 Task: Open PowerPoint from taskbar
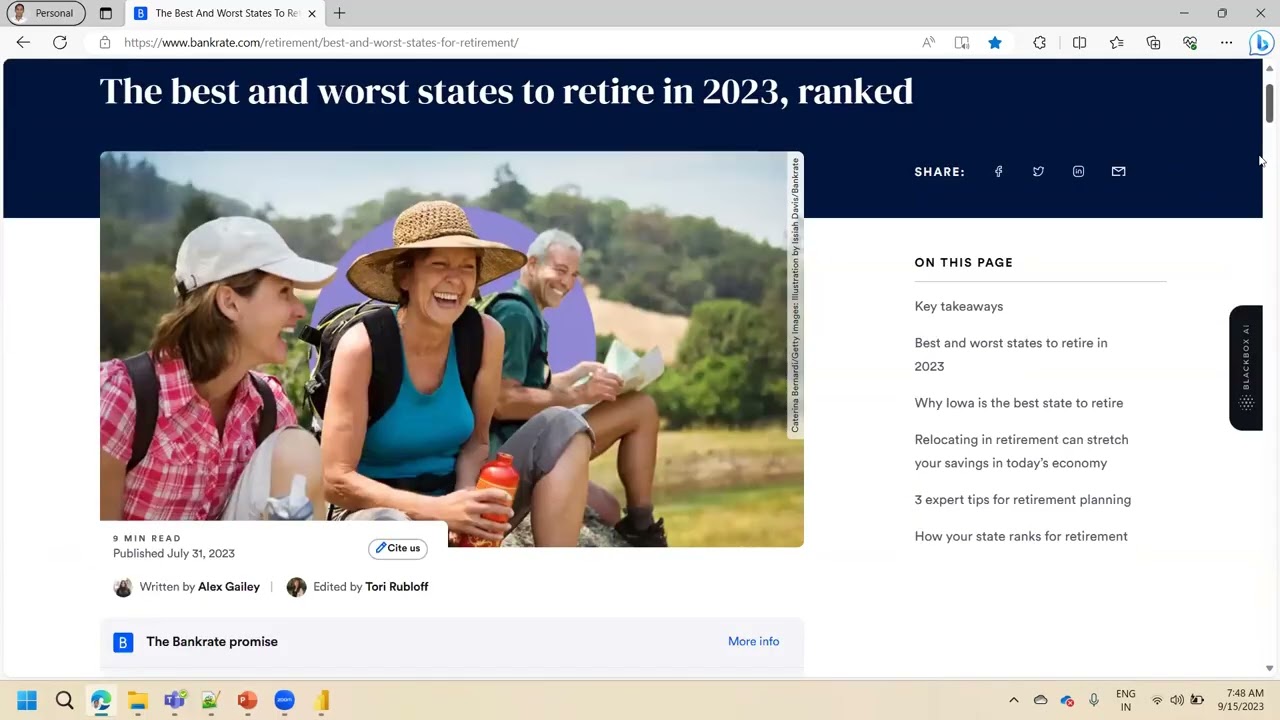[248, 700]
